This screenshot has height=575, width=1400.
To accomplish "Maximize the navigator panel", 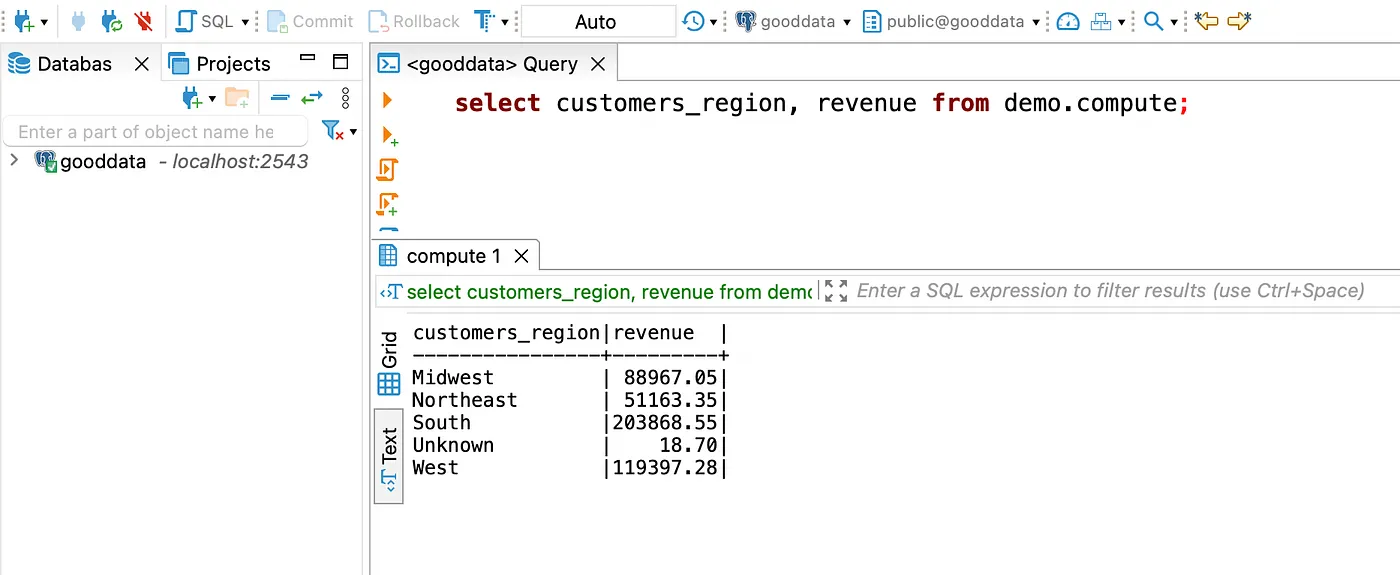I will click(x=340, y=62).
